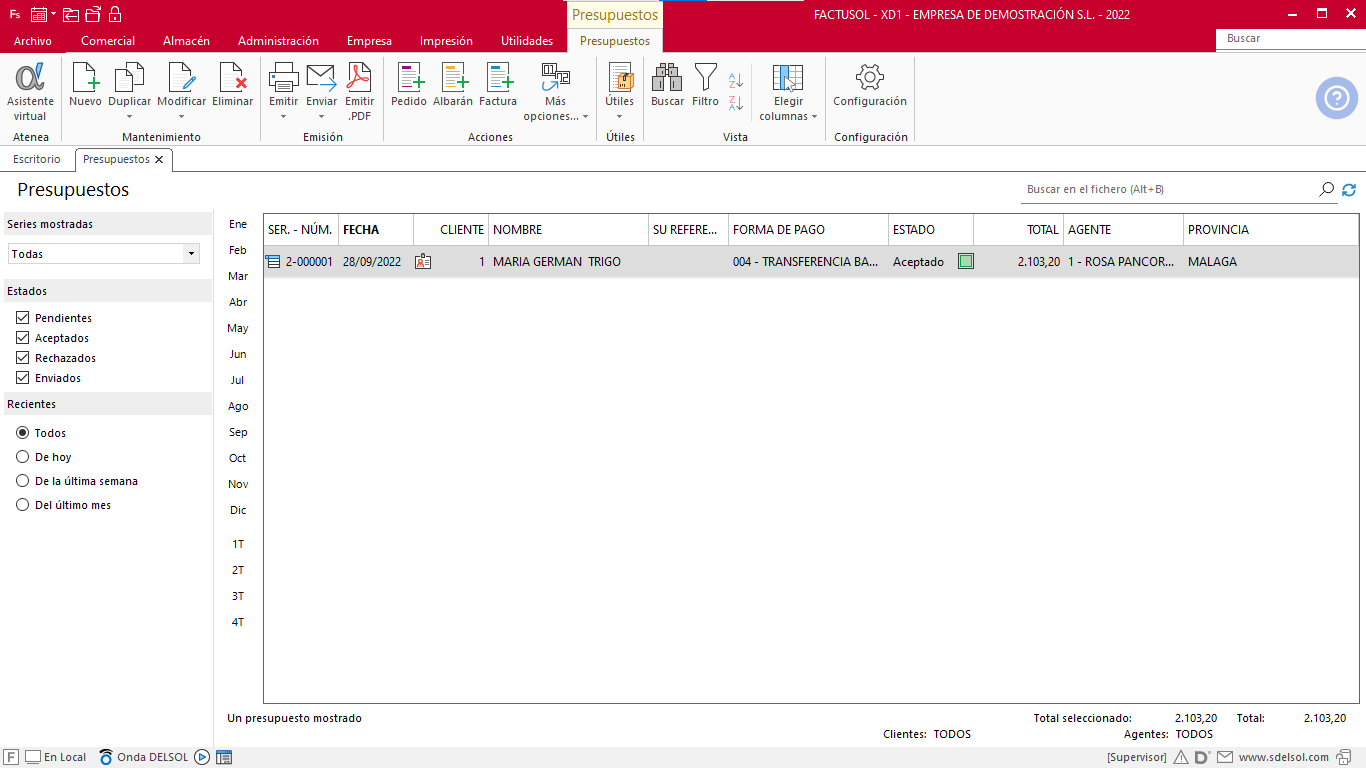Screen dimensions: 1366x768
Task: Switch to the Escritorio tab
Action: (37, 159)
